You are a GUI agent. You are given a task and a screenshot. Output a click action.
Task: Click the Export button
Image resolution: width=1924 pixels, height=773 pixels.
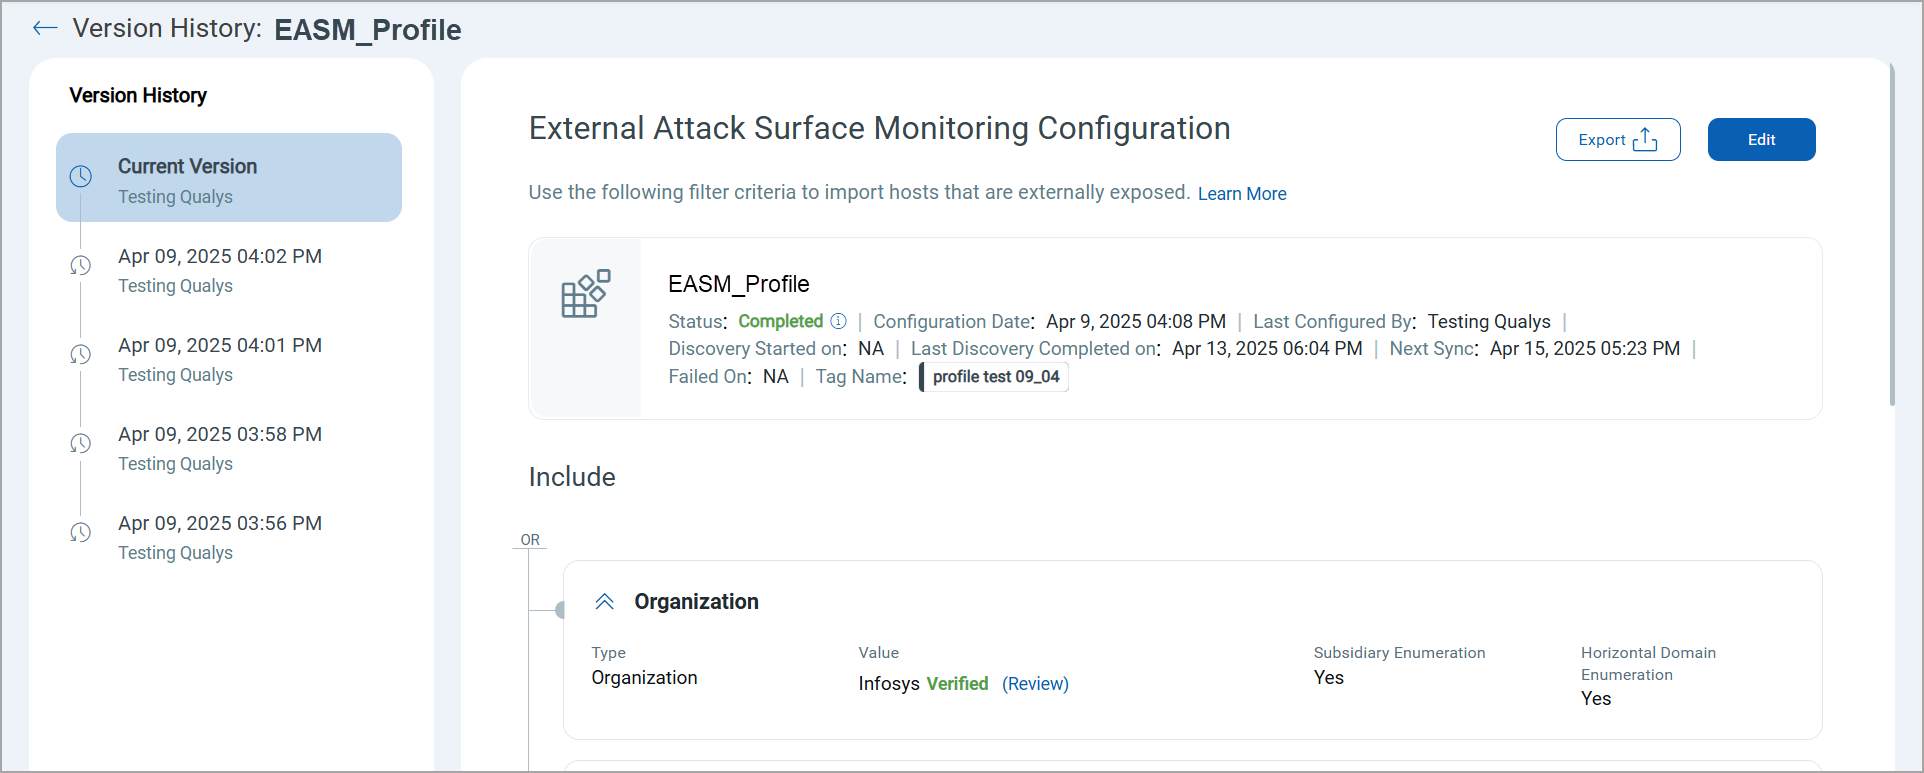[1618, 140]
